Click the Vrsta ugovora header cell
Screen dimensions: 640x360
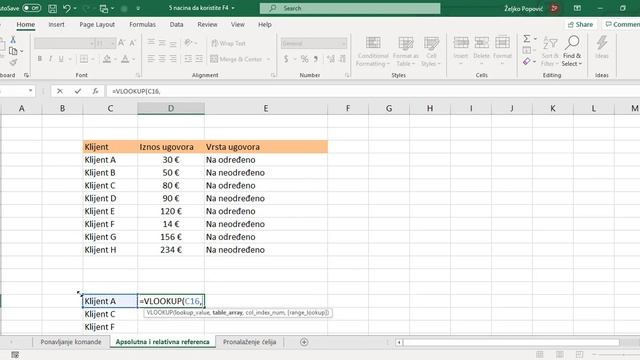point(266,147)
